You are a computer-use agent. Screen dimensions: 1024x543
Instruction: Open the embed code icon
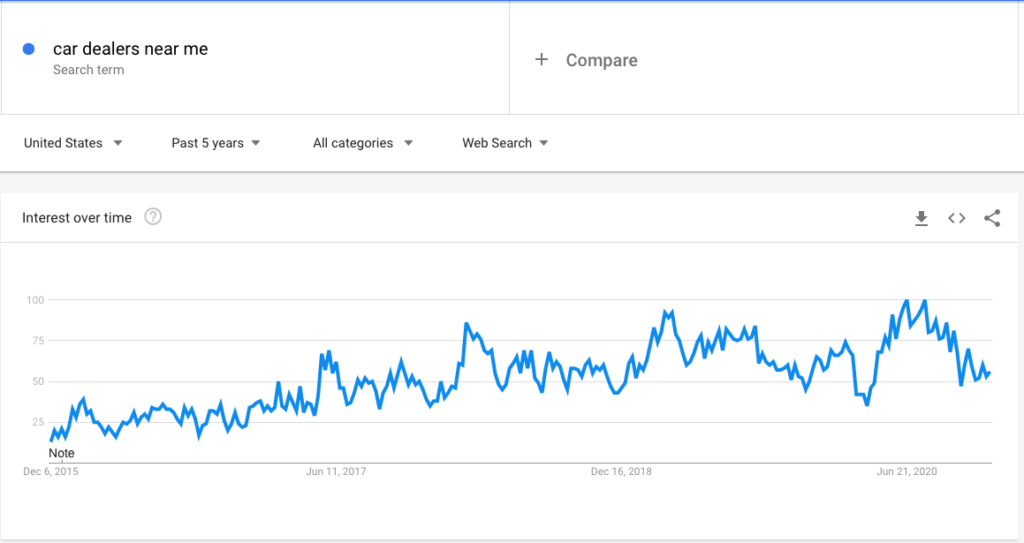click(x=957, y=218)
